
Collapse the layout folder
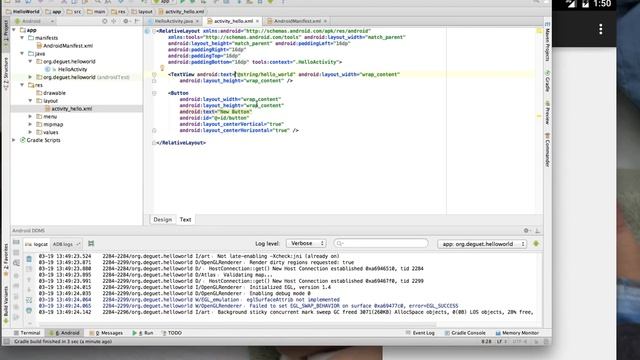(30, 101)
